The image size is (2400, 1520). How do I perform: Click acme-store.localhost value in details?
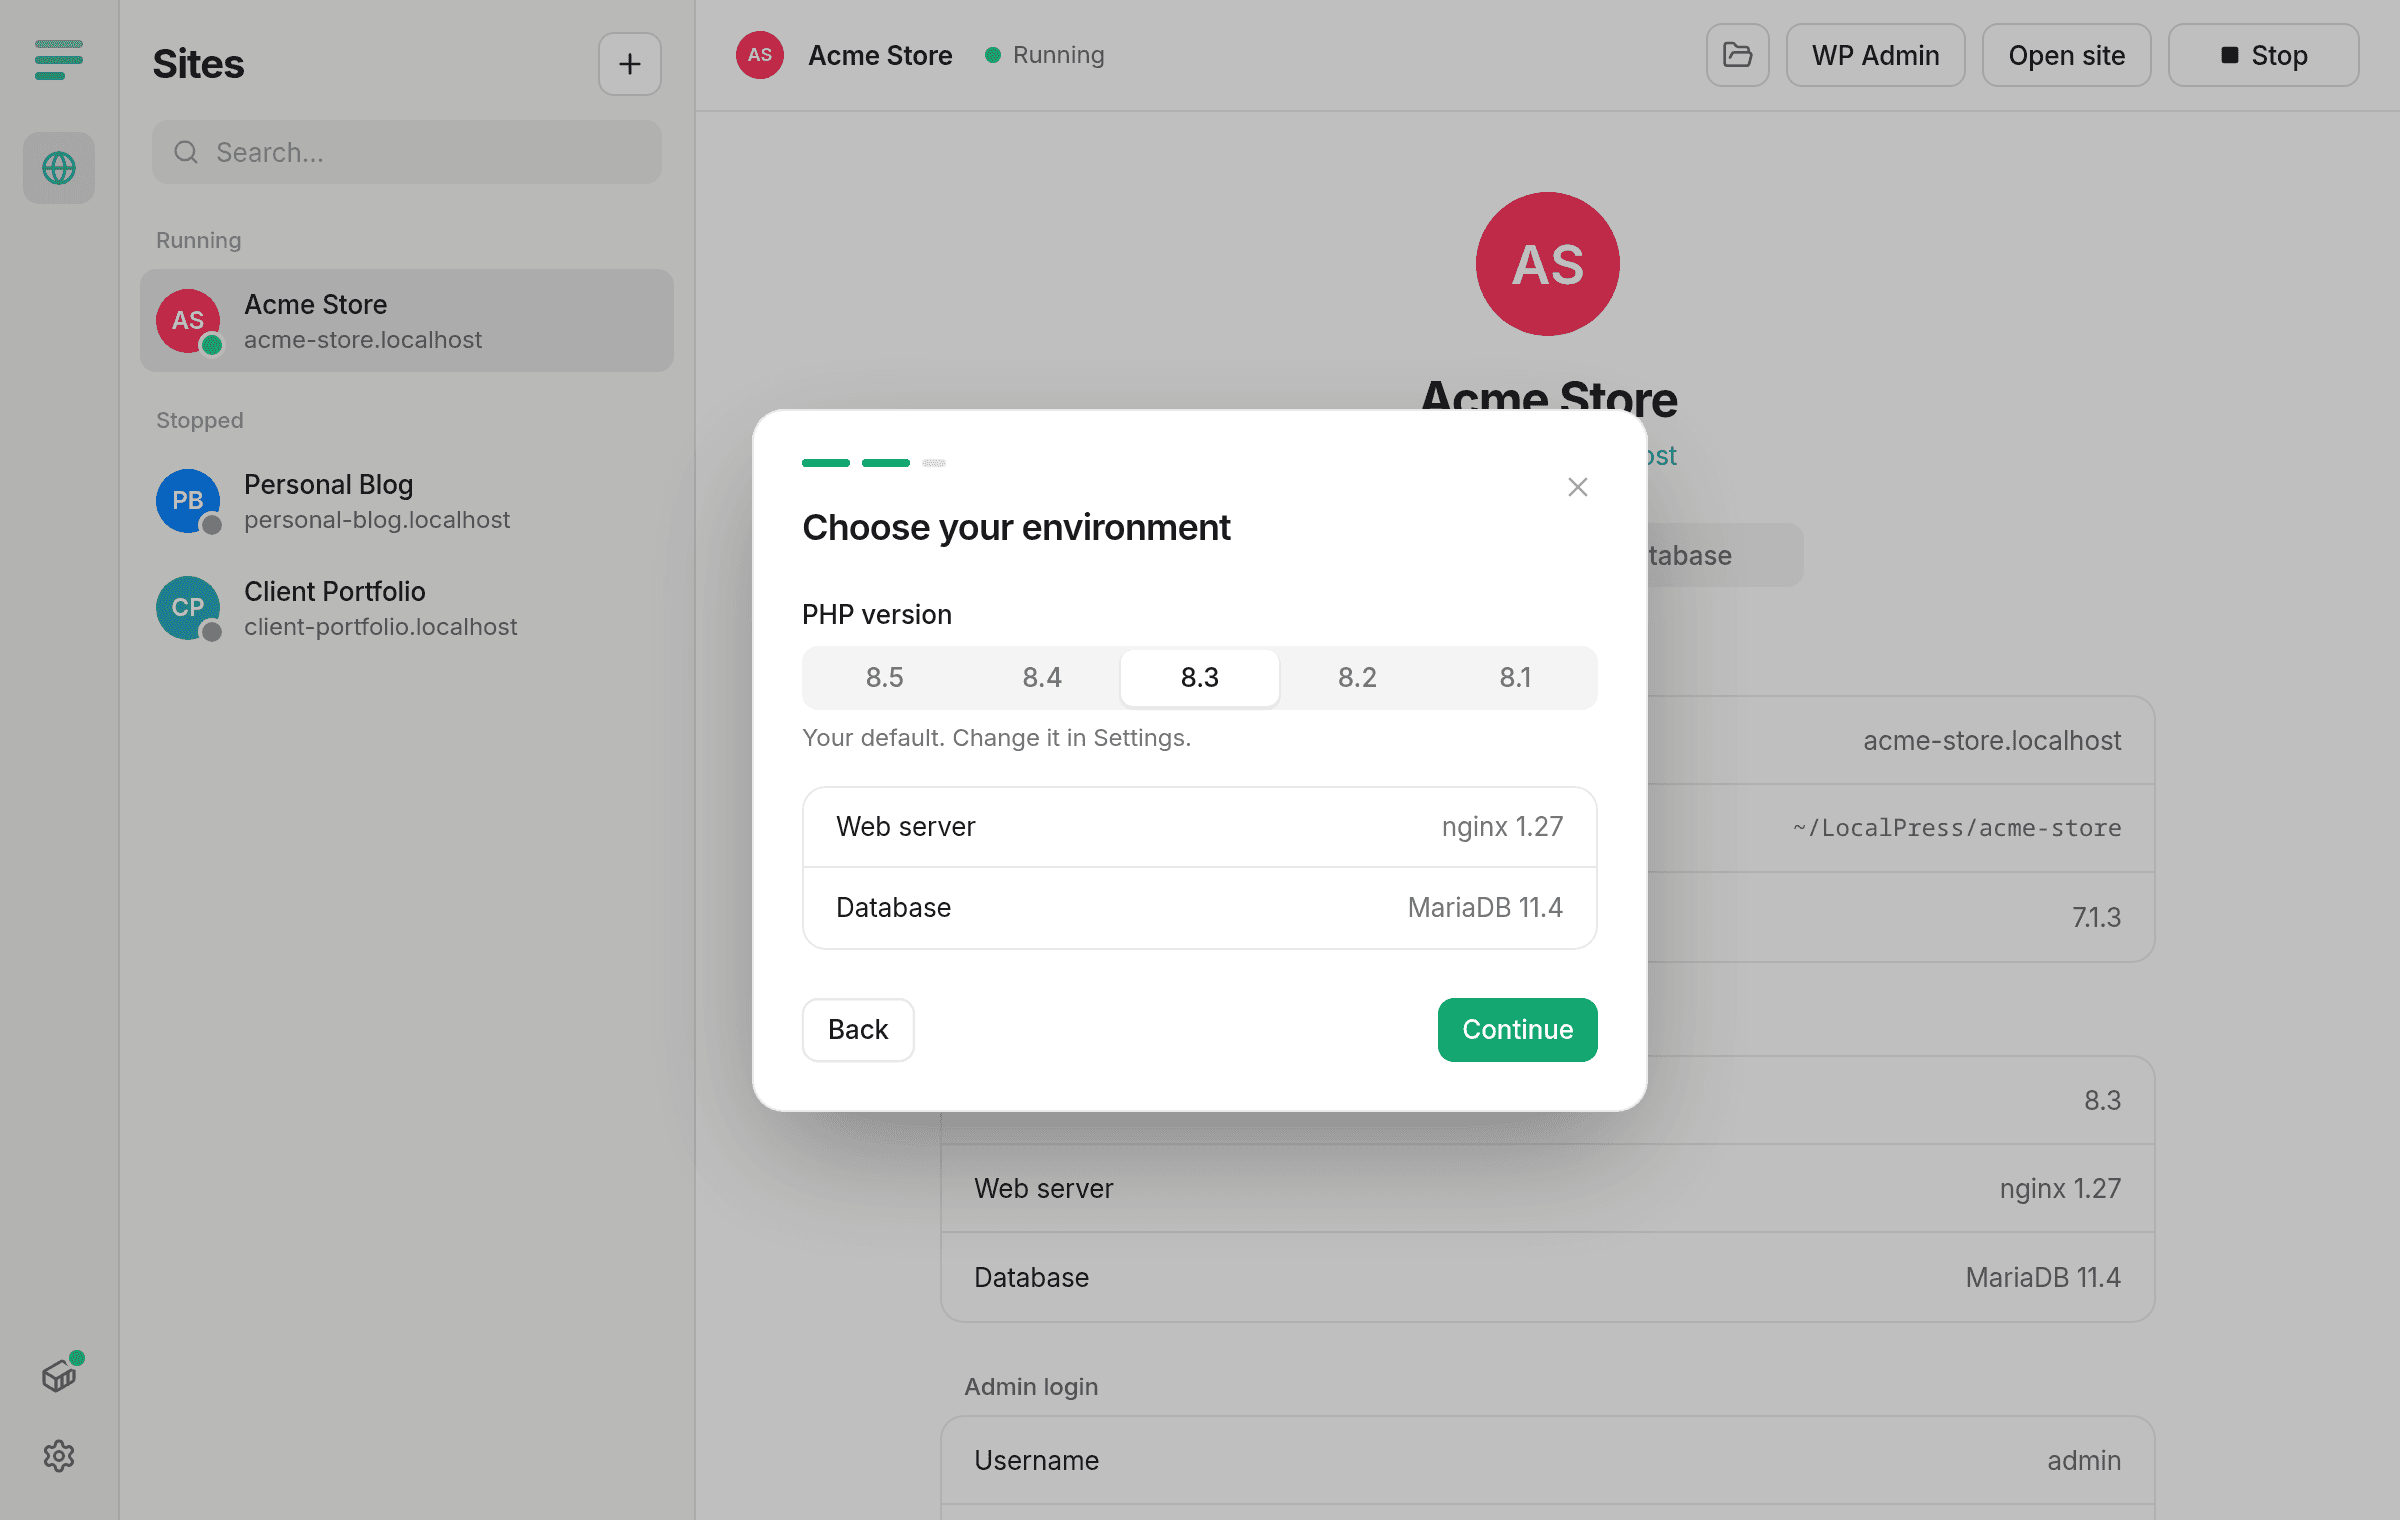click(1992, 741)
